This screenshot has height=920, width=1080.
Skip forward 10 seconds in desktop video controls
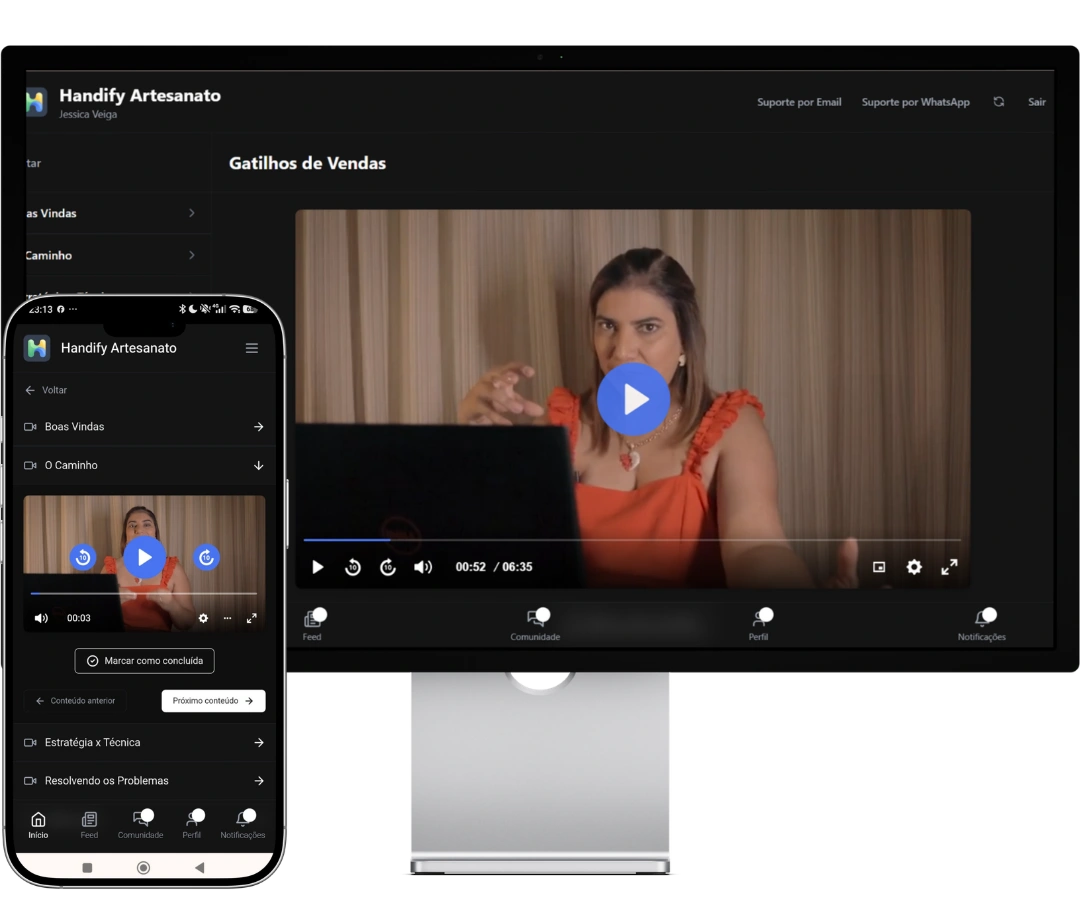point(388,567)
